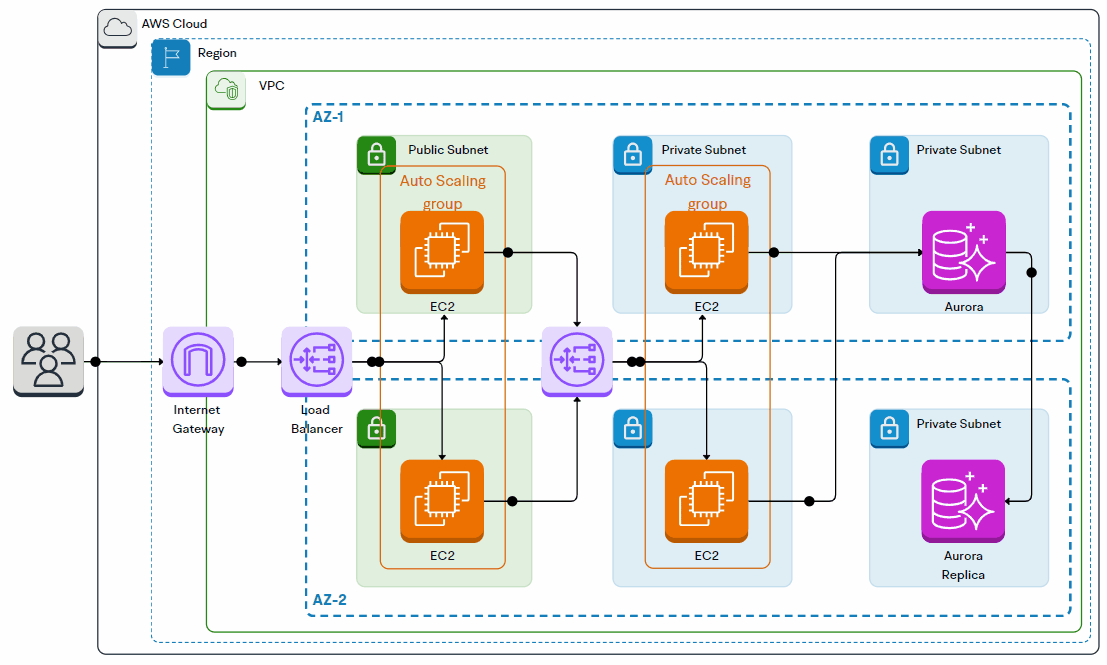Click the EC2 icon in AZ-2 Private Subnet
The width and height of the screenshot is (1107, 665).
point(706,500)
